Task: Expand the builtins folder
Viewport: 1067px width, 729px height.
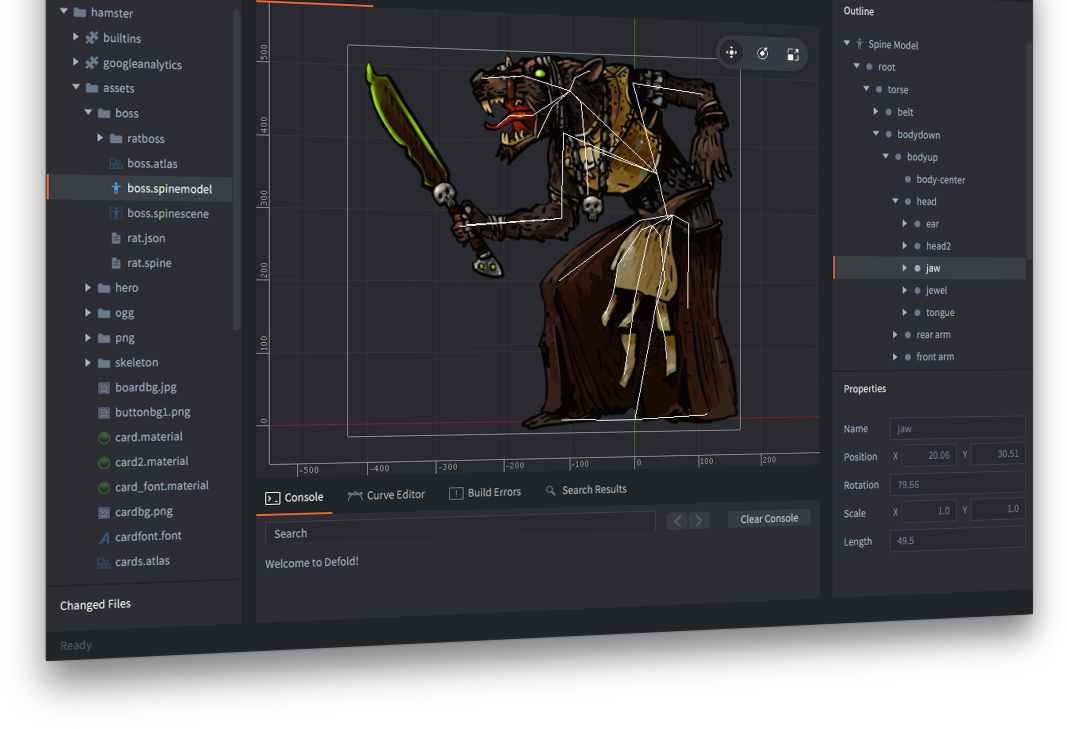Action: tap(76, 37)
